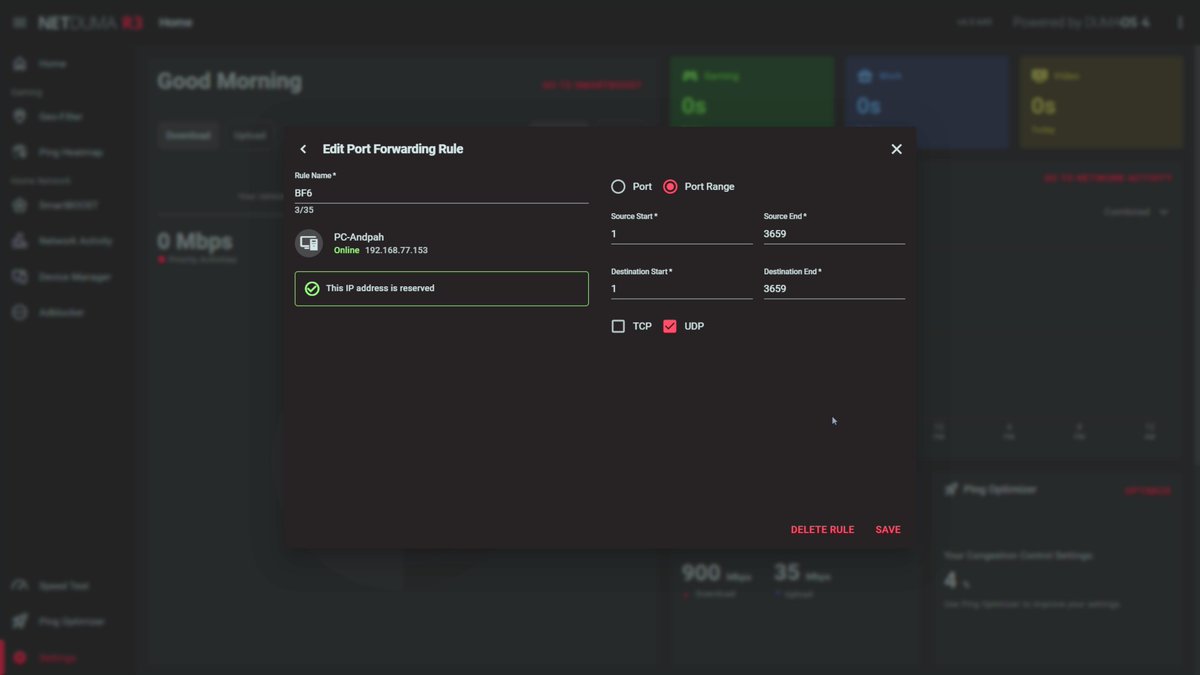Viewport: 1200px width, 675px height.
Task: Select the Port Range radio button
Action: (x=670, y=187)
